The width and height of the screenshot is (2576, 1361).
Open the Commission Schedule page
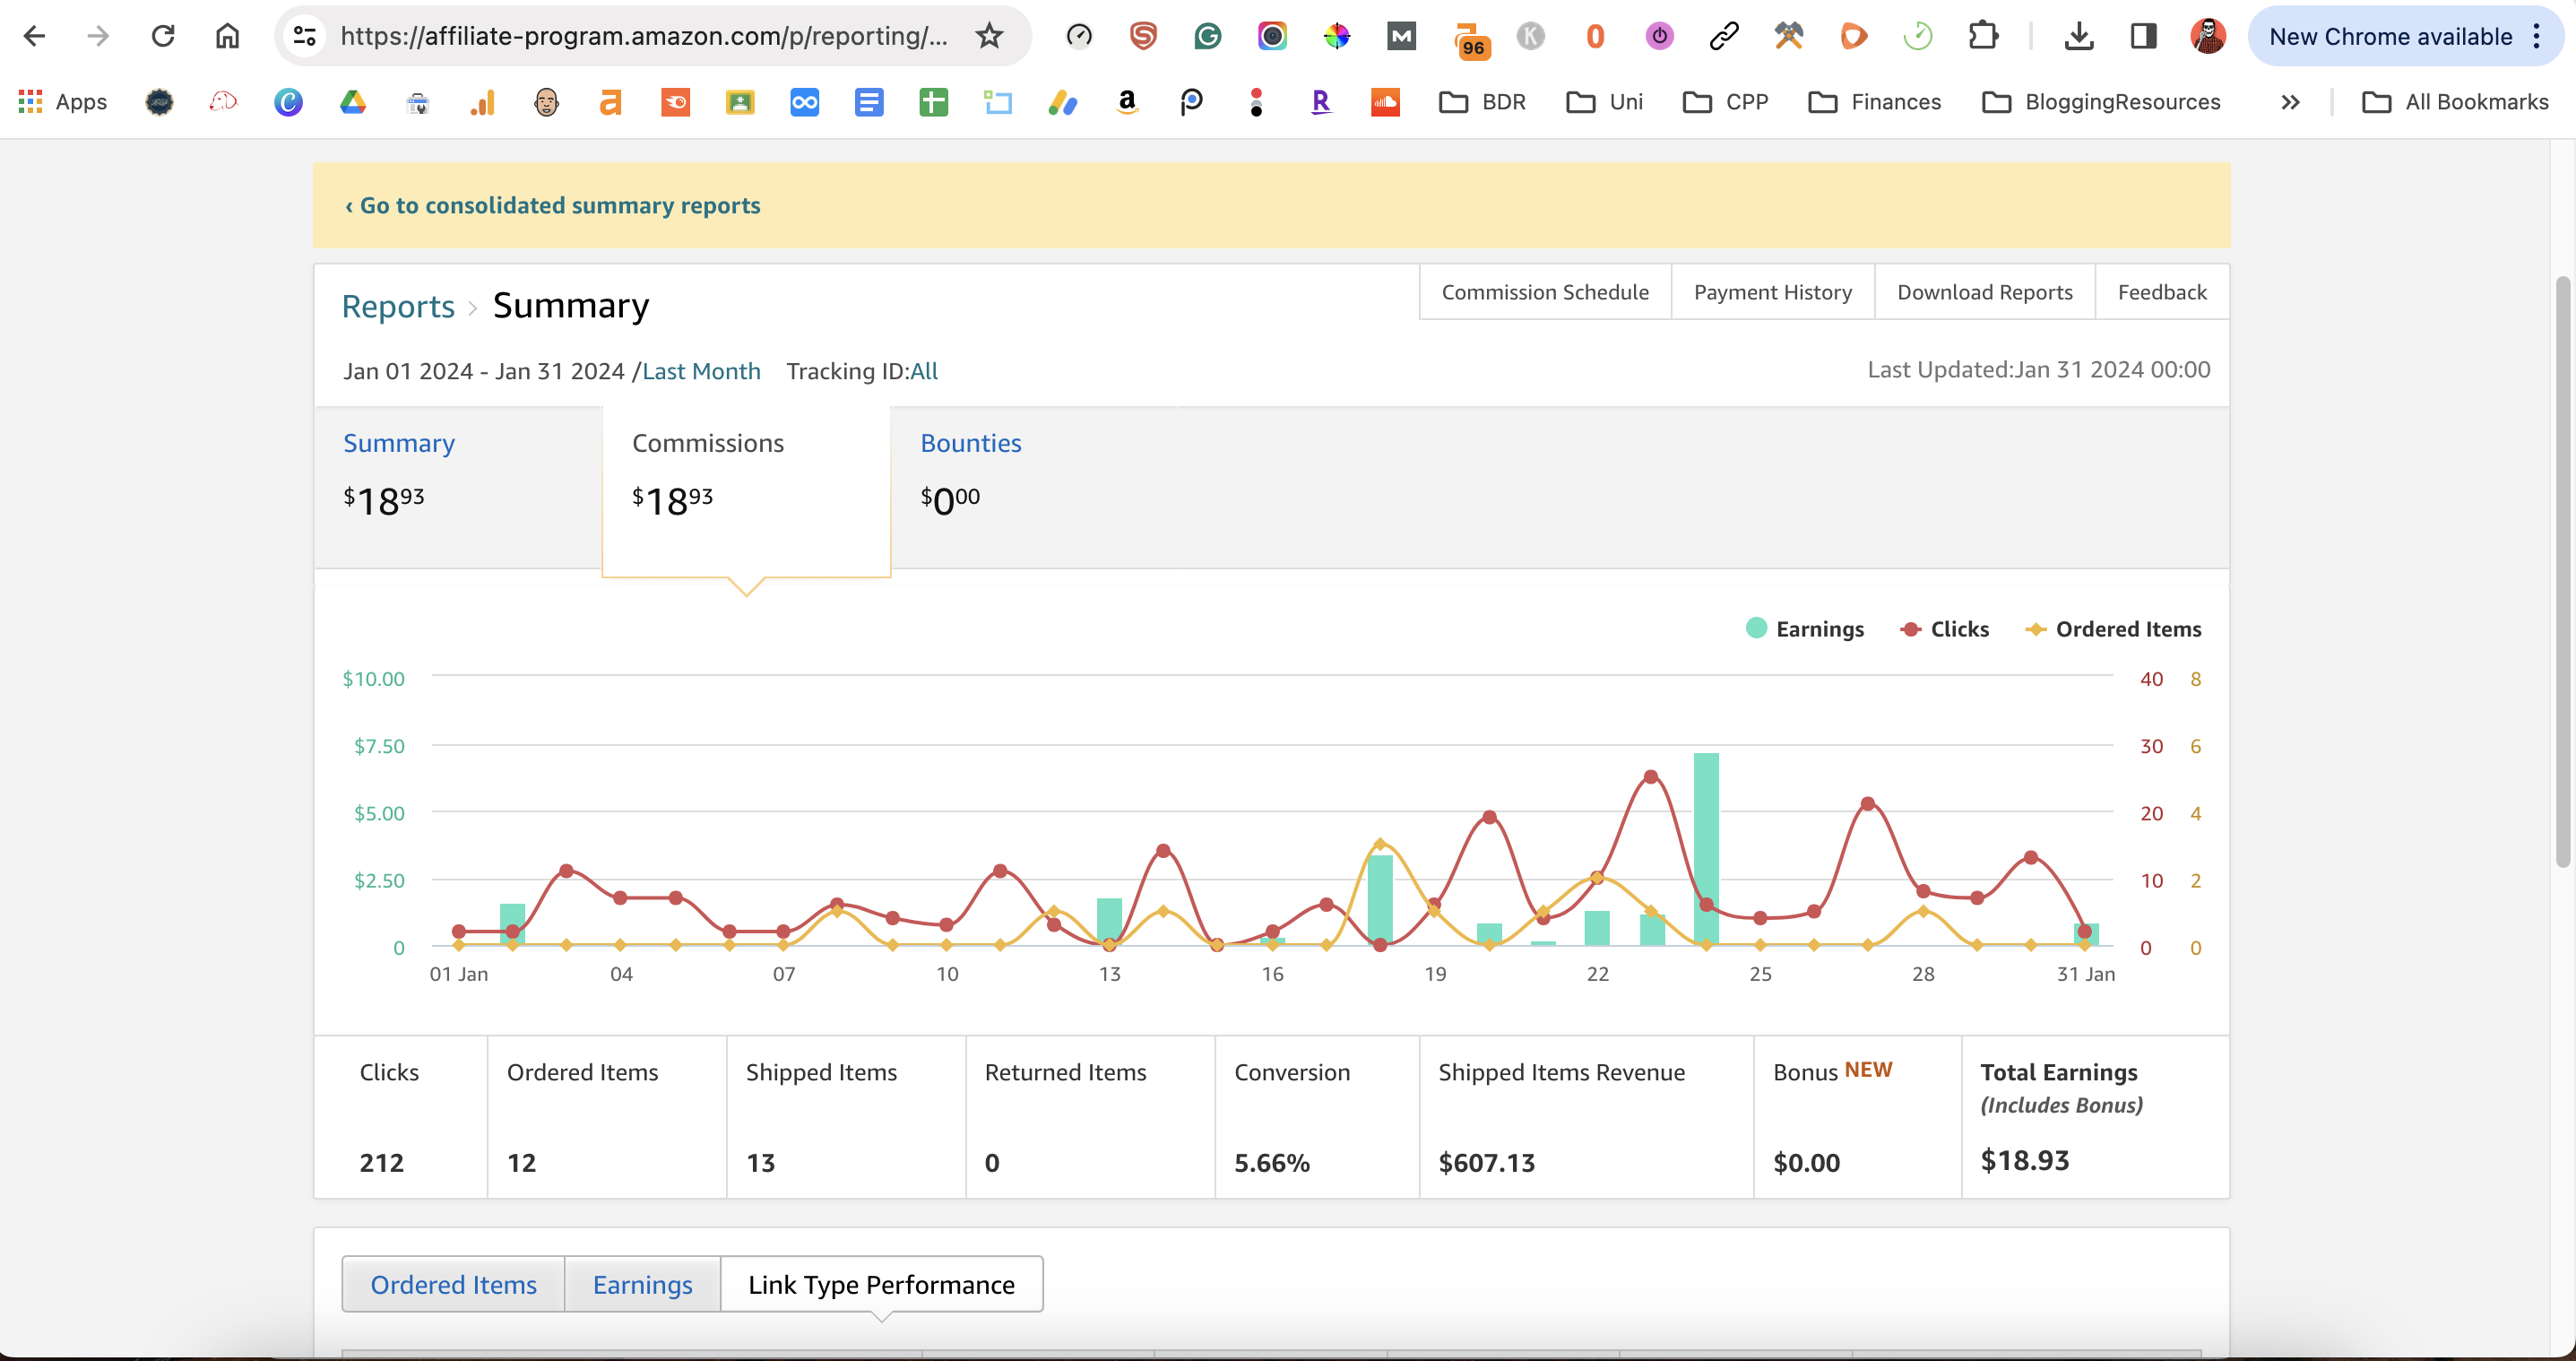click(1545, 292)
